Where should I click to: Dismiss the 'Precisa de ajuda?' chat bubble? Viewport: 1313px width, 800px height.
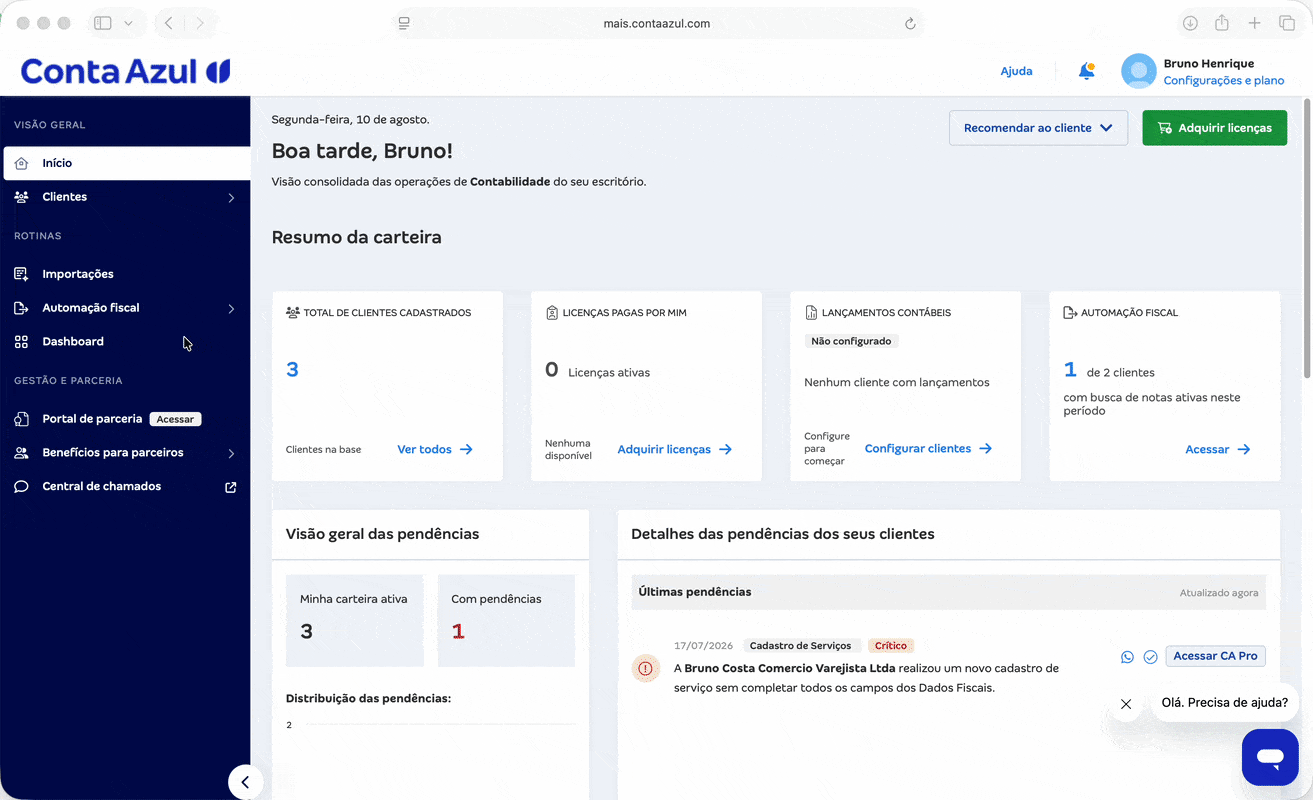tap(1126, 704)
